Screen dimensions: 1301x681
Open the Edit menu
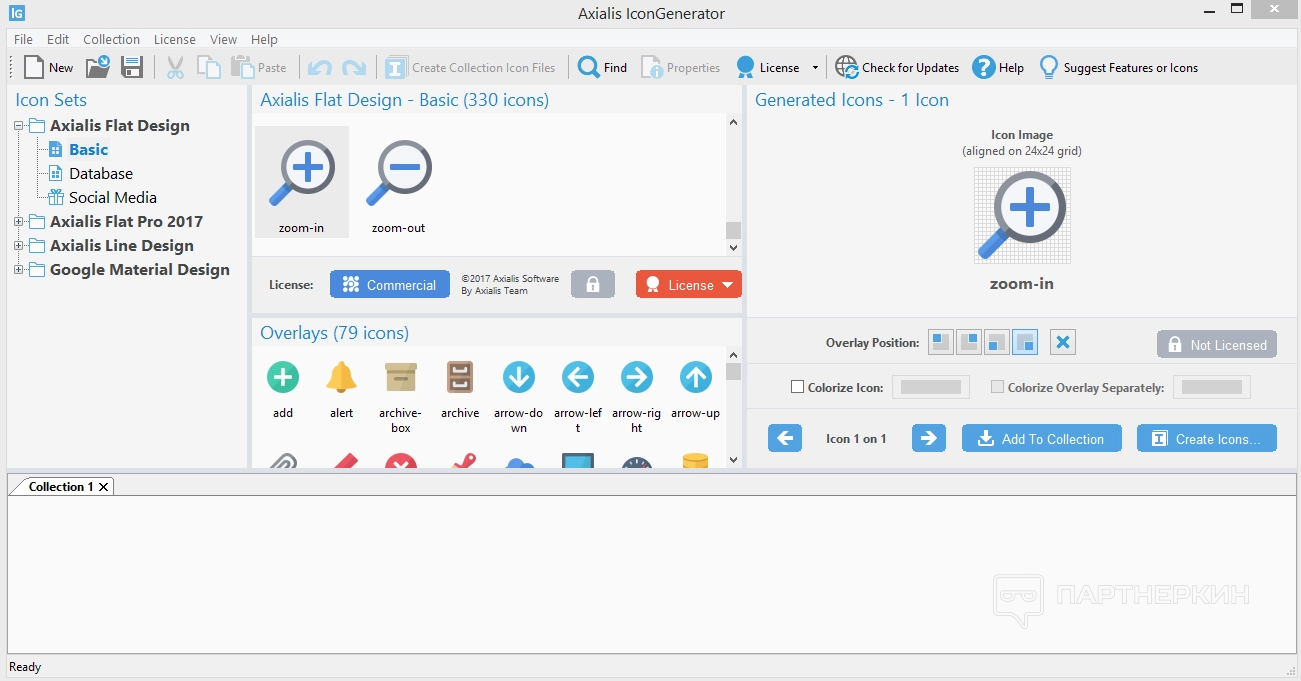pos(58,39)
